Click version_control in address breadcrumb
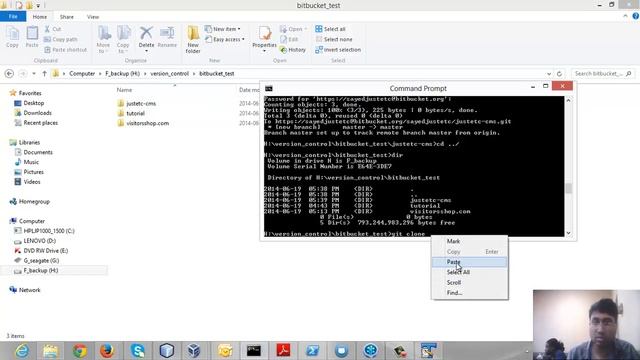 pos(169,73)
